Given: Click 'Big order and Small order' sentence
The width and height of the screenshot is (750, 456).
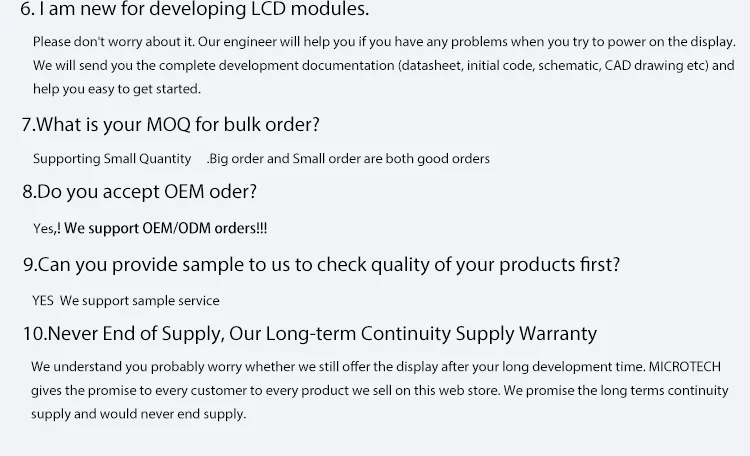Looking at the screenshot, I should pyautogui.click(x=348, y=159).
